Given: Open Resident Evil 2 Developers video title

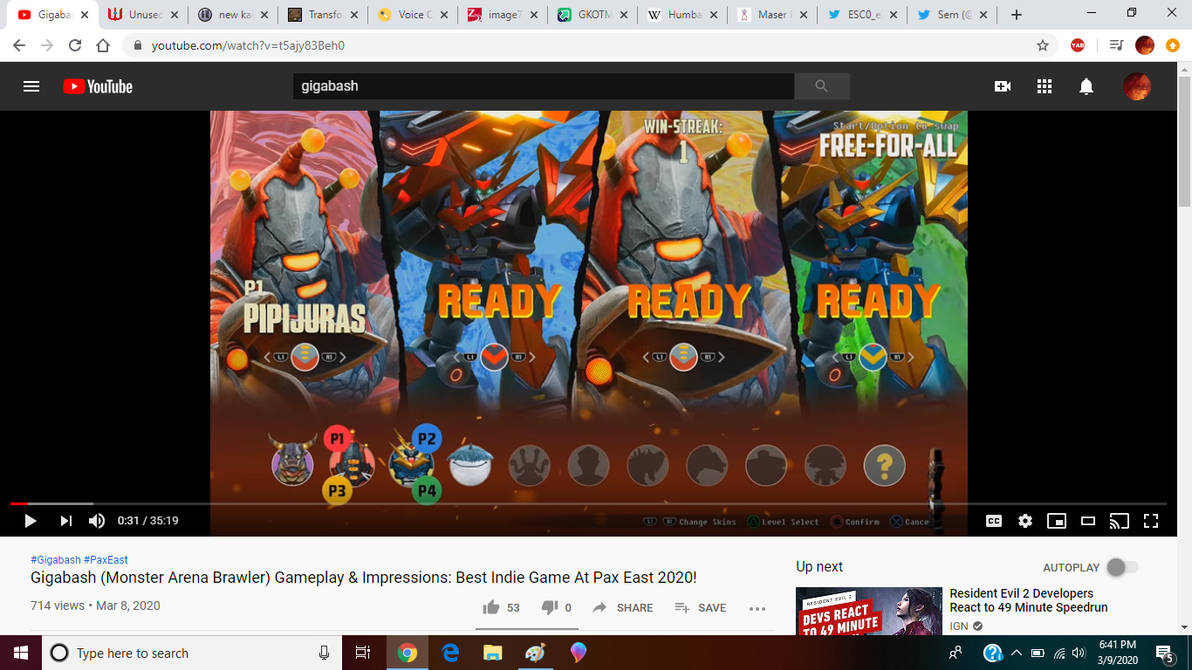Looking at the screenshot, I should (x=1028, y=600).
